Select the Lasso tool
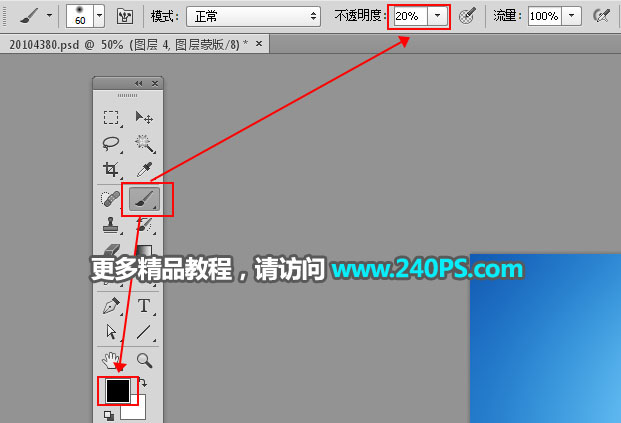This screenshot has height=423, width=621. tap(111, 144)
